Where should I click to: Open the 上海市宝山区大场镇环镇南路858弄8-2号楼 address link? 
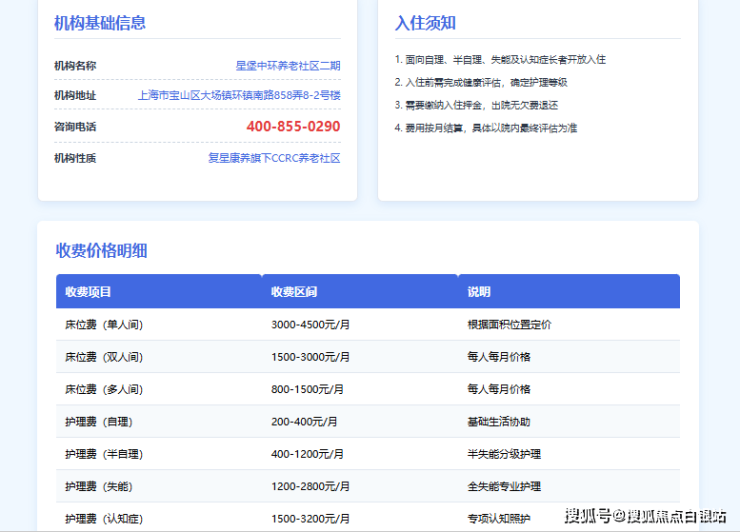point(239,95)
